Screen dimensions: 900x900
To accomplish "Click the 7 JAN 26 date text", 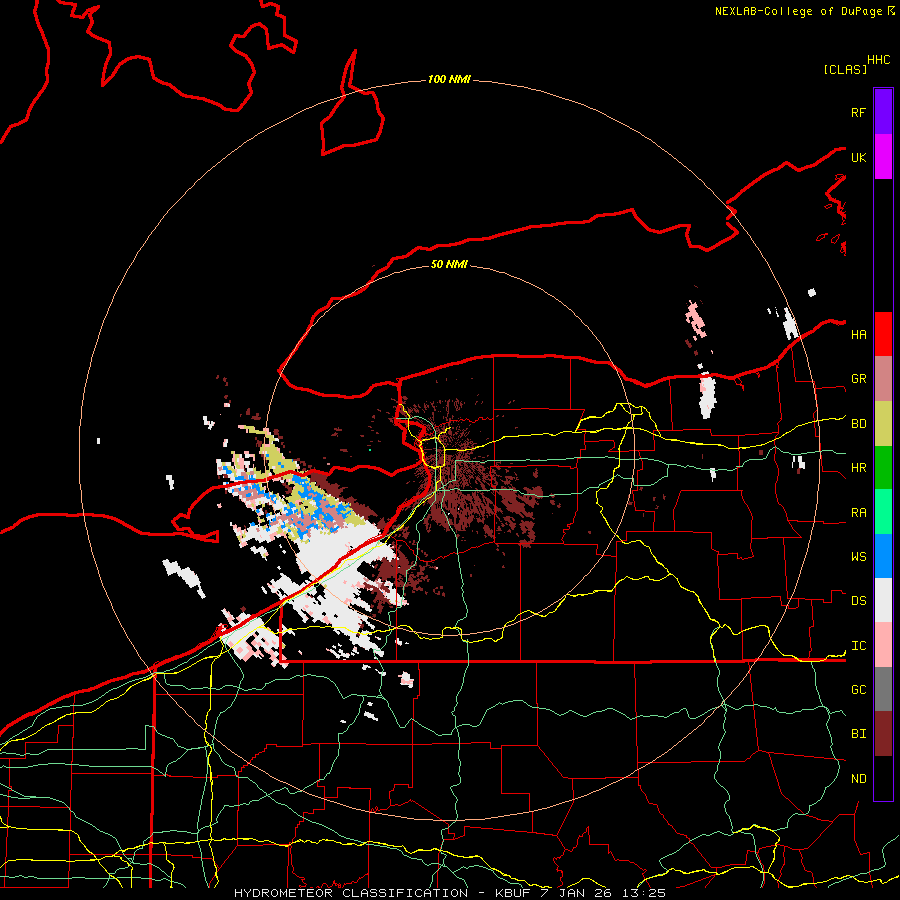I will (576, 893).
